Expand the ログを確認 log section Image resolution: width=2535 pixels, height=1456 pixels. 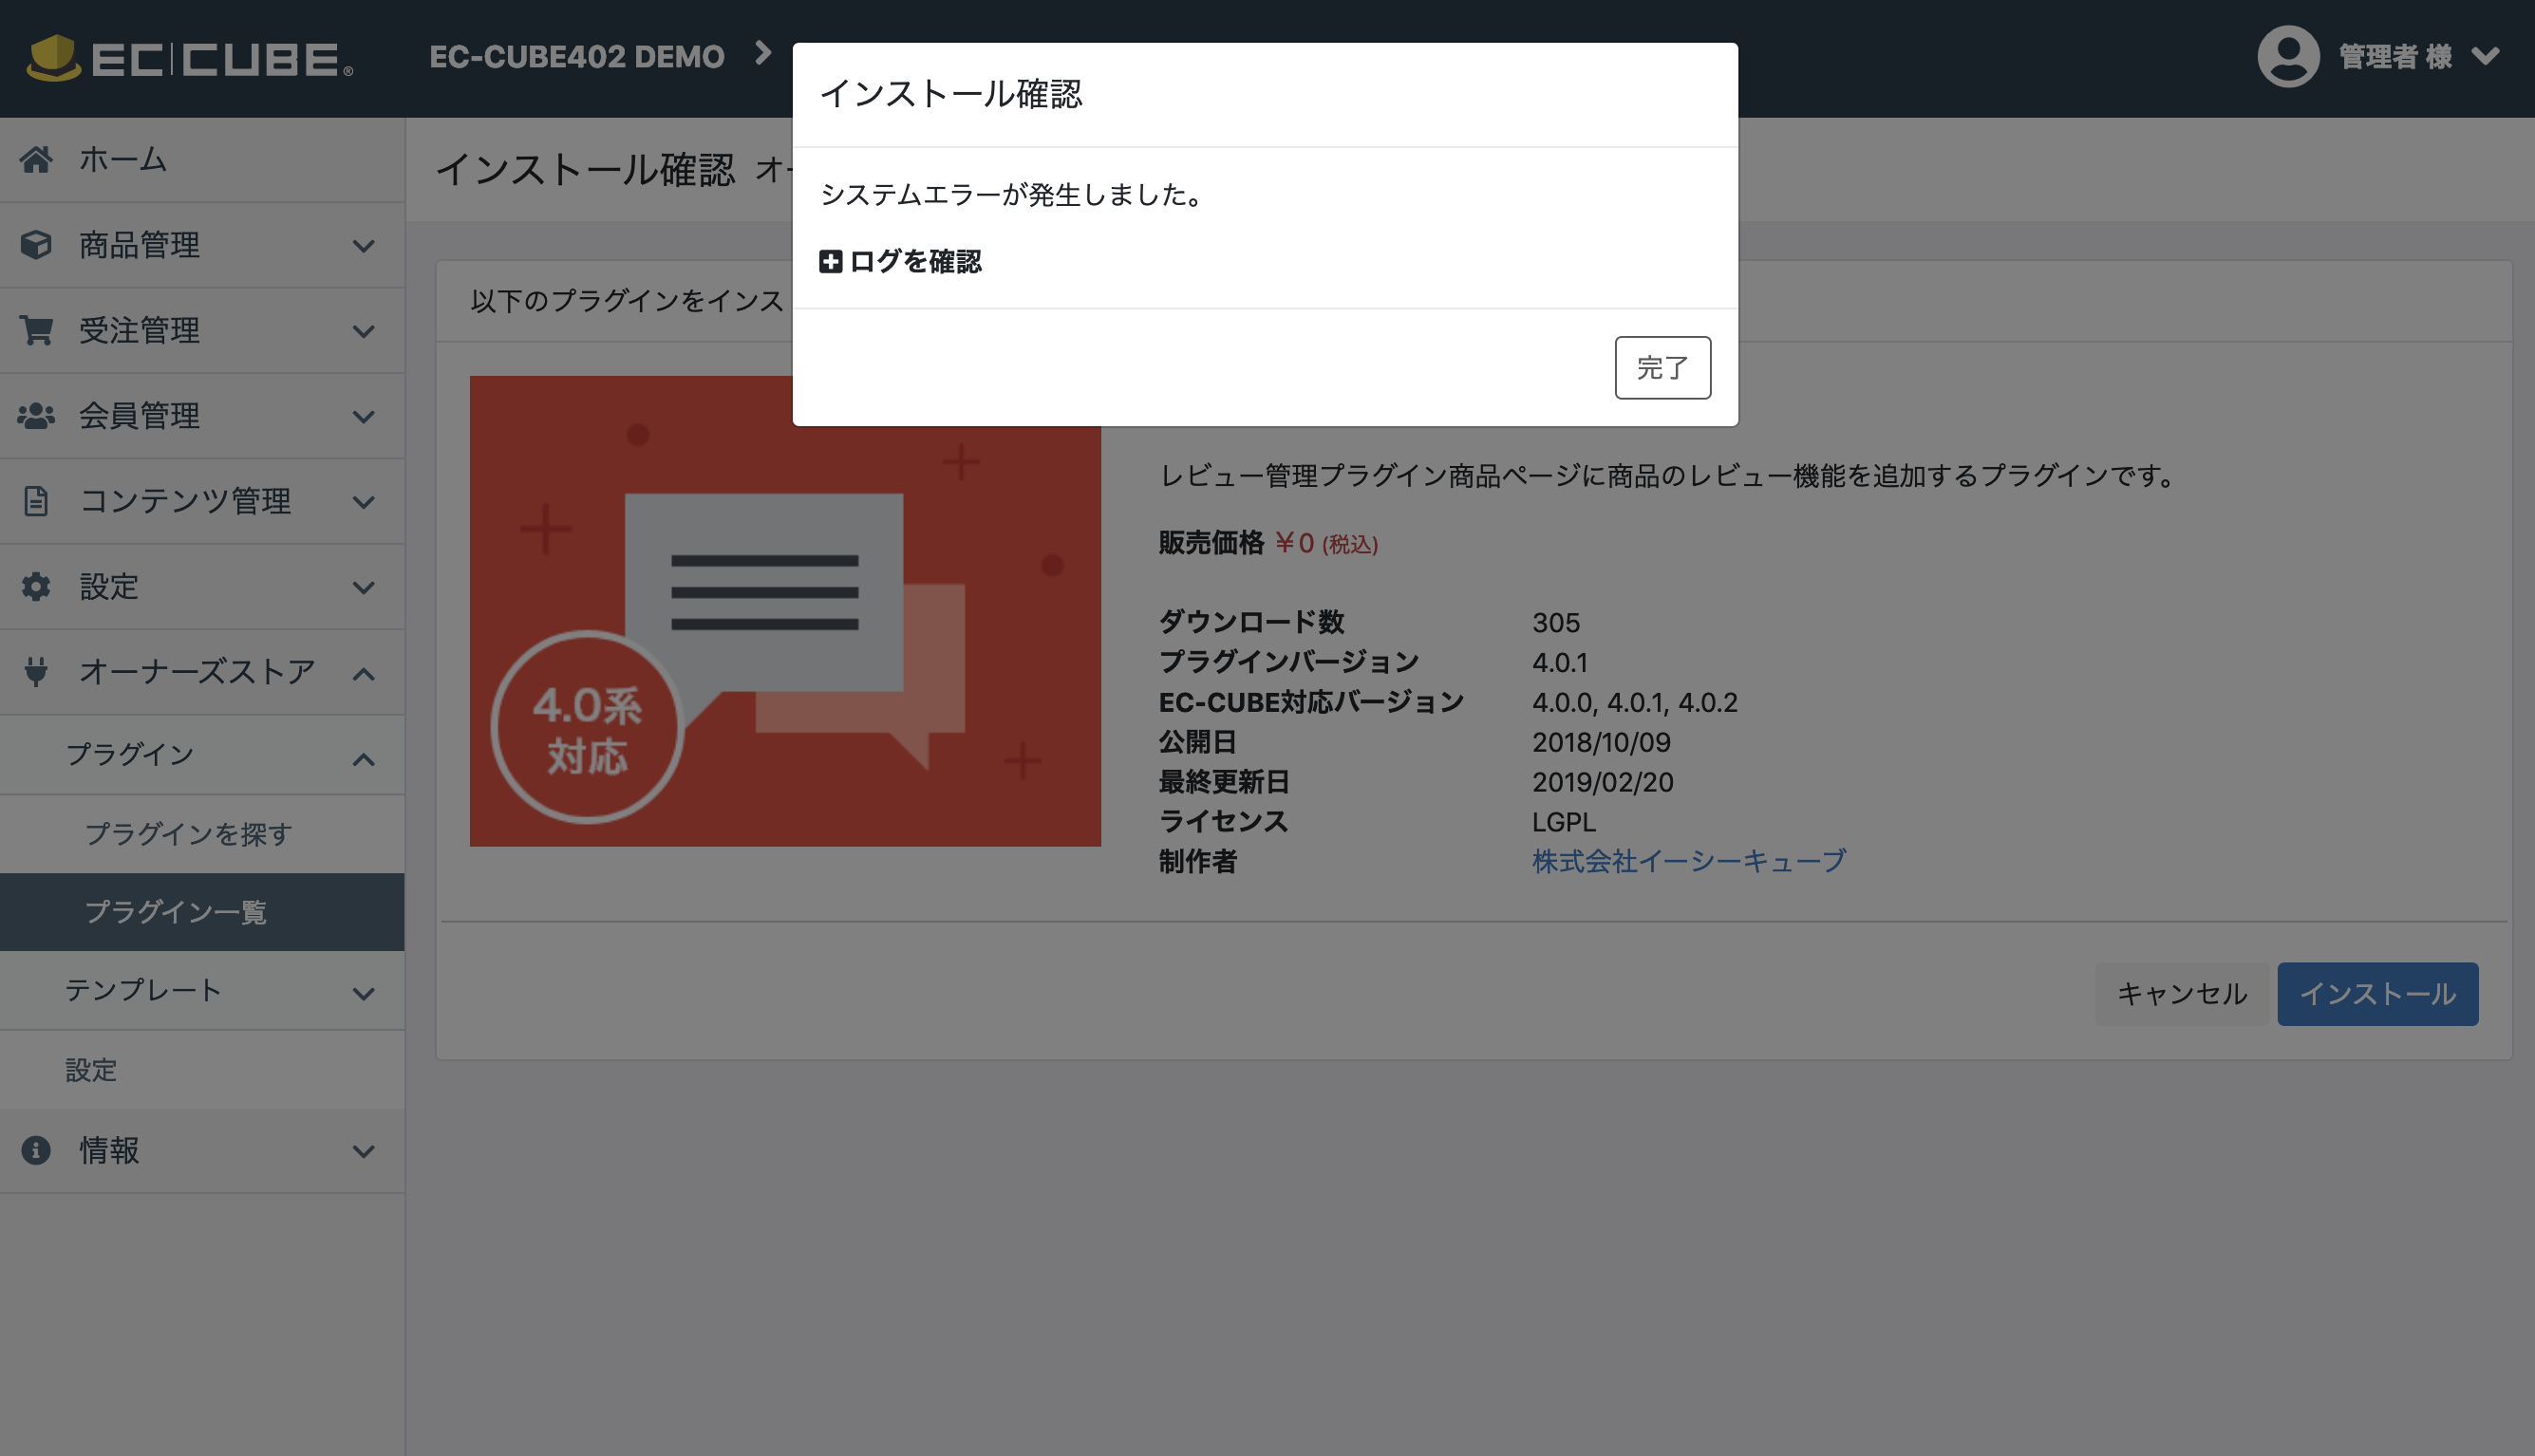[x=900, y=262]
